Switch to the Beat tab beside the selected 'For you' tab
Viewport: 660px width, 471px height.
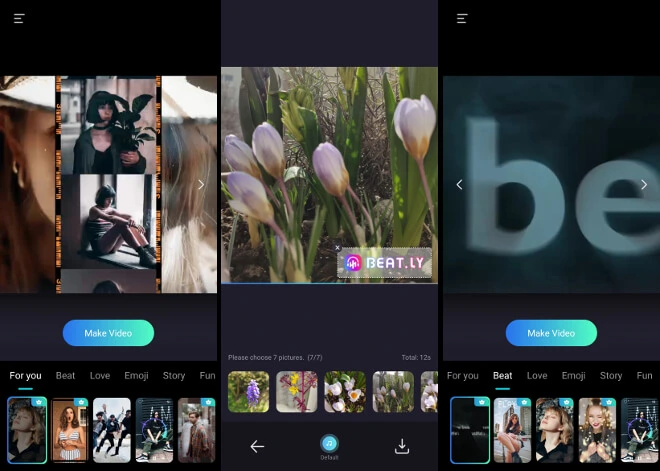coord(65,376)
